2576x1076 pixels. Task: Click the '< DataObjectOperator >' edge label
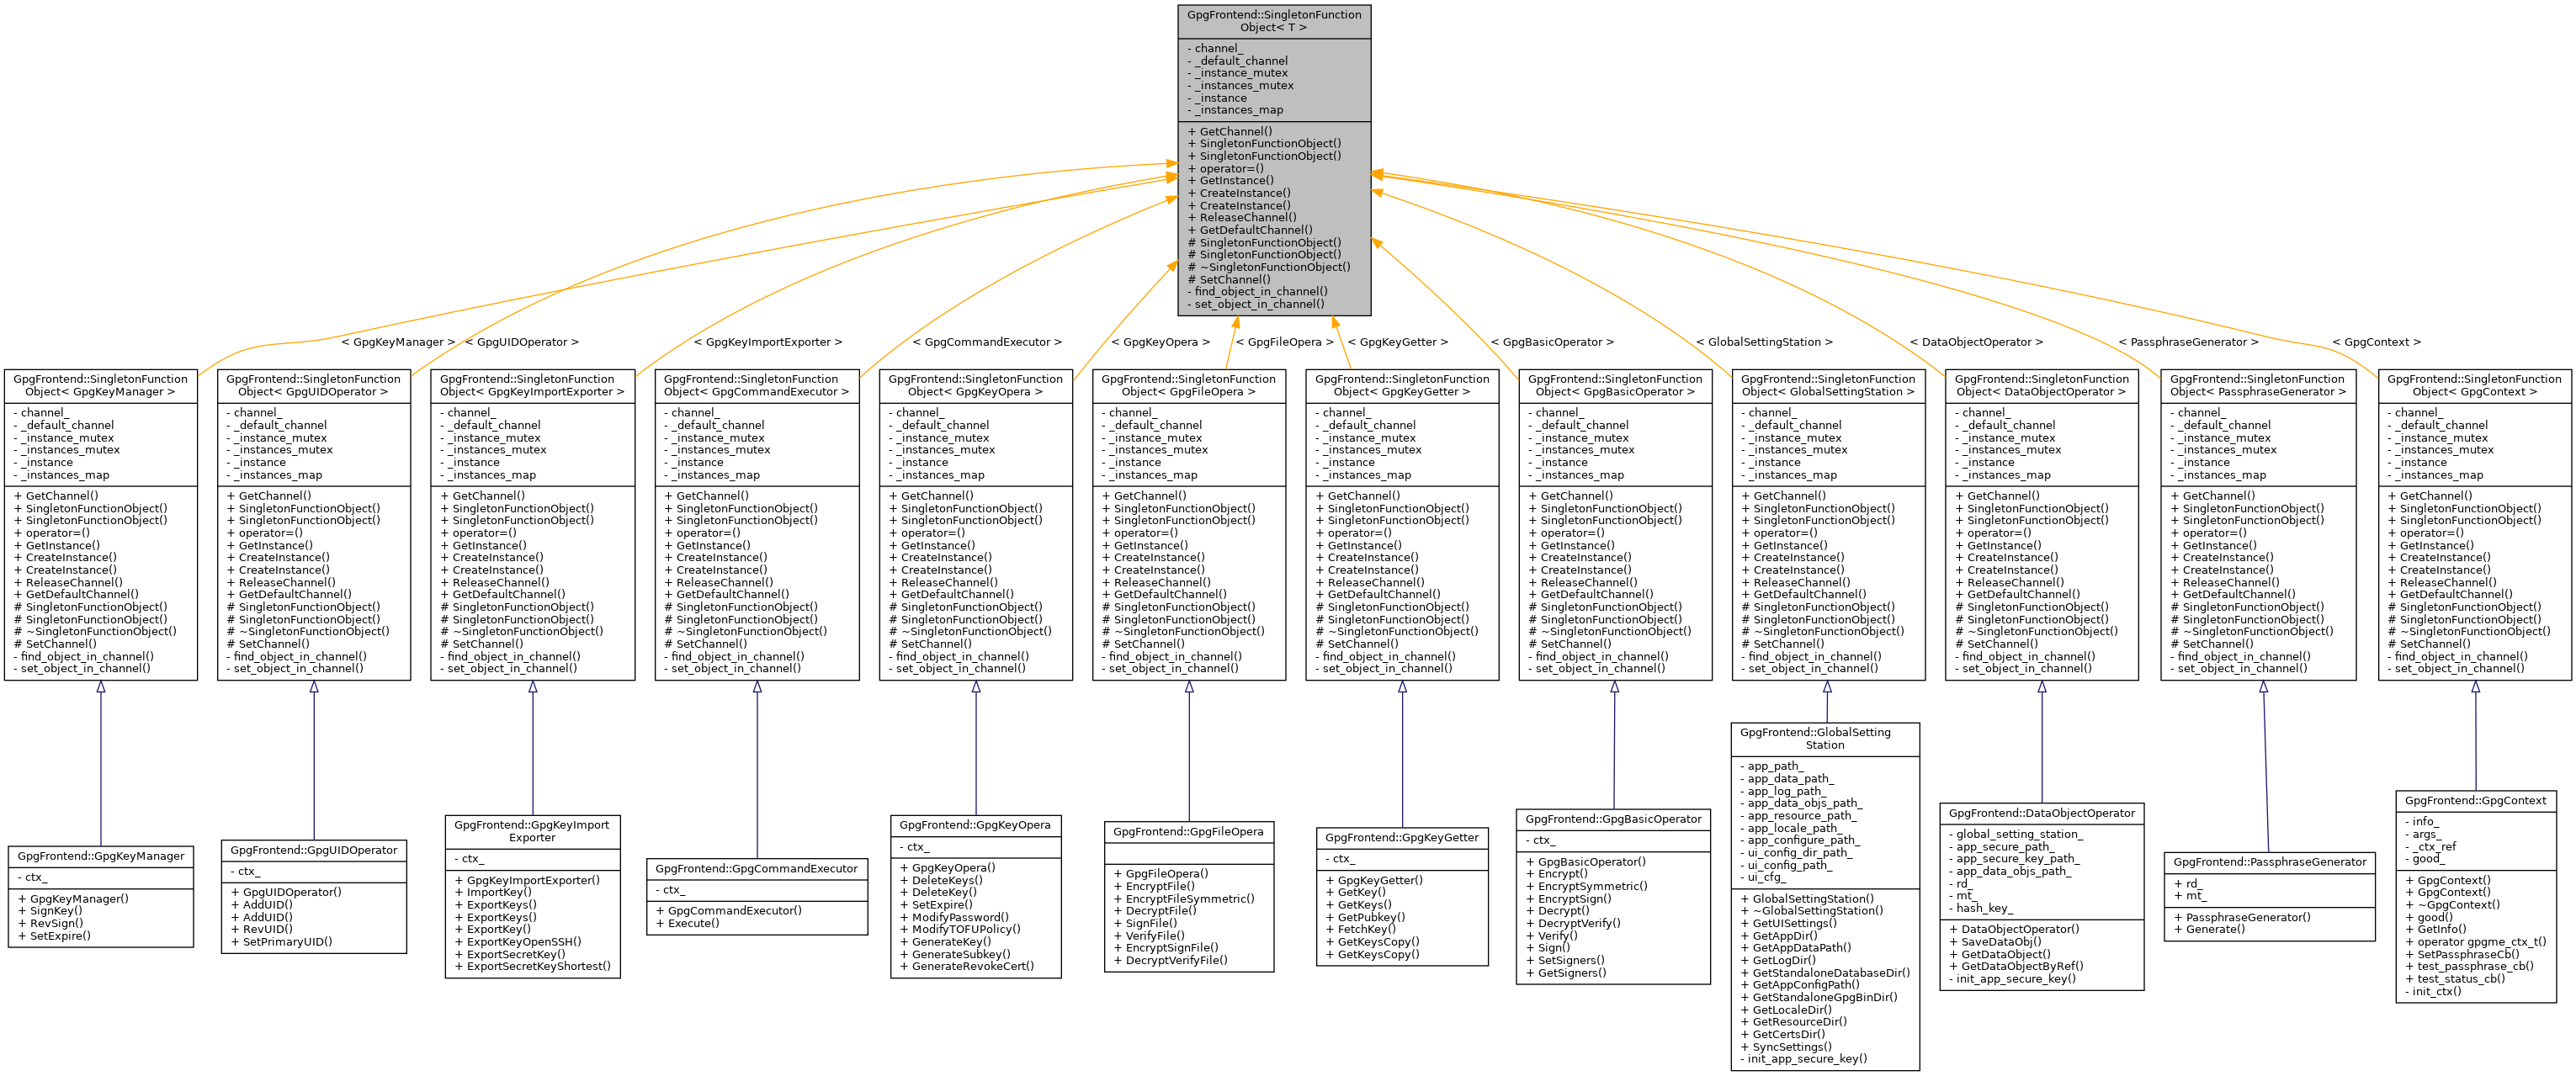tap(1976, 342)
